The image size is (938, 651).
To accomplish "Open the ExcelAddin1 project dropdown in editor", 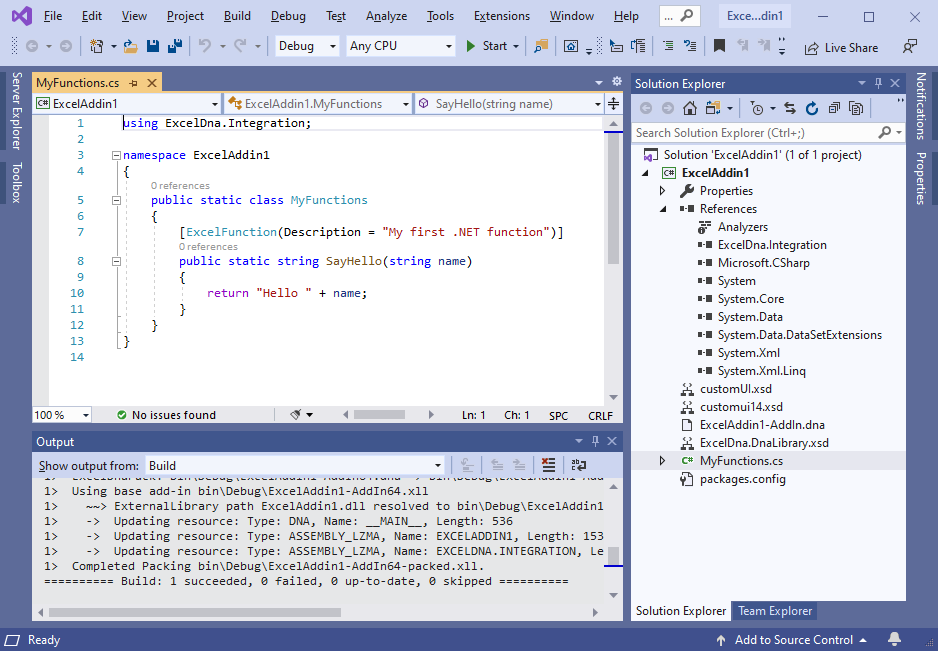I will (127, 104).
